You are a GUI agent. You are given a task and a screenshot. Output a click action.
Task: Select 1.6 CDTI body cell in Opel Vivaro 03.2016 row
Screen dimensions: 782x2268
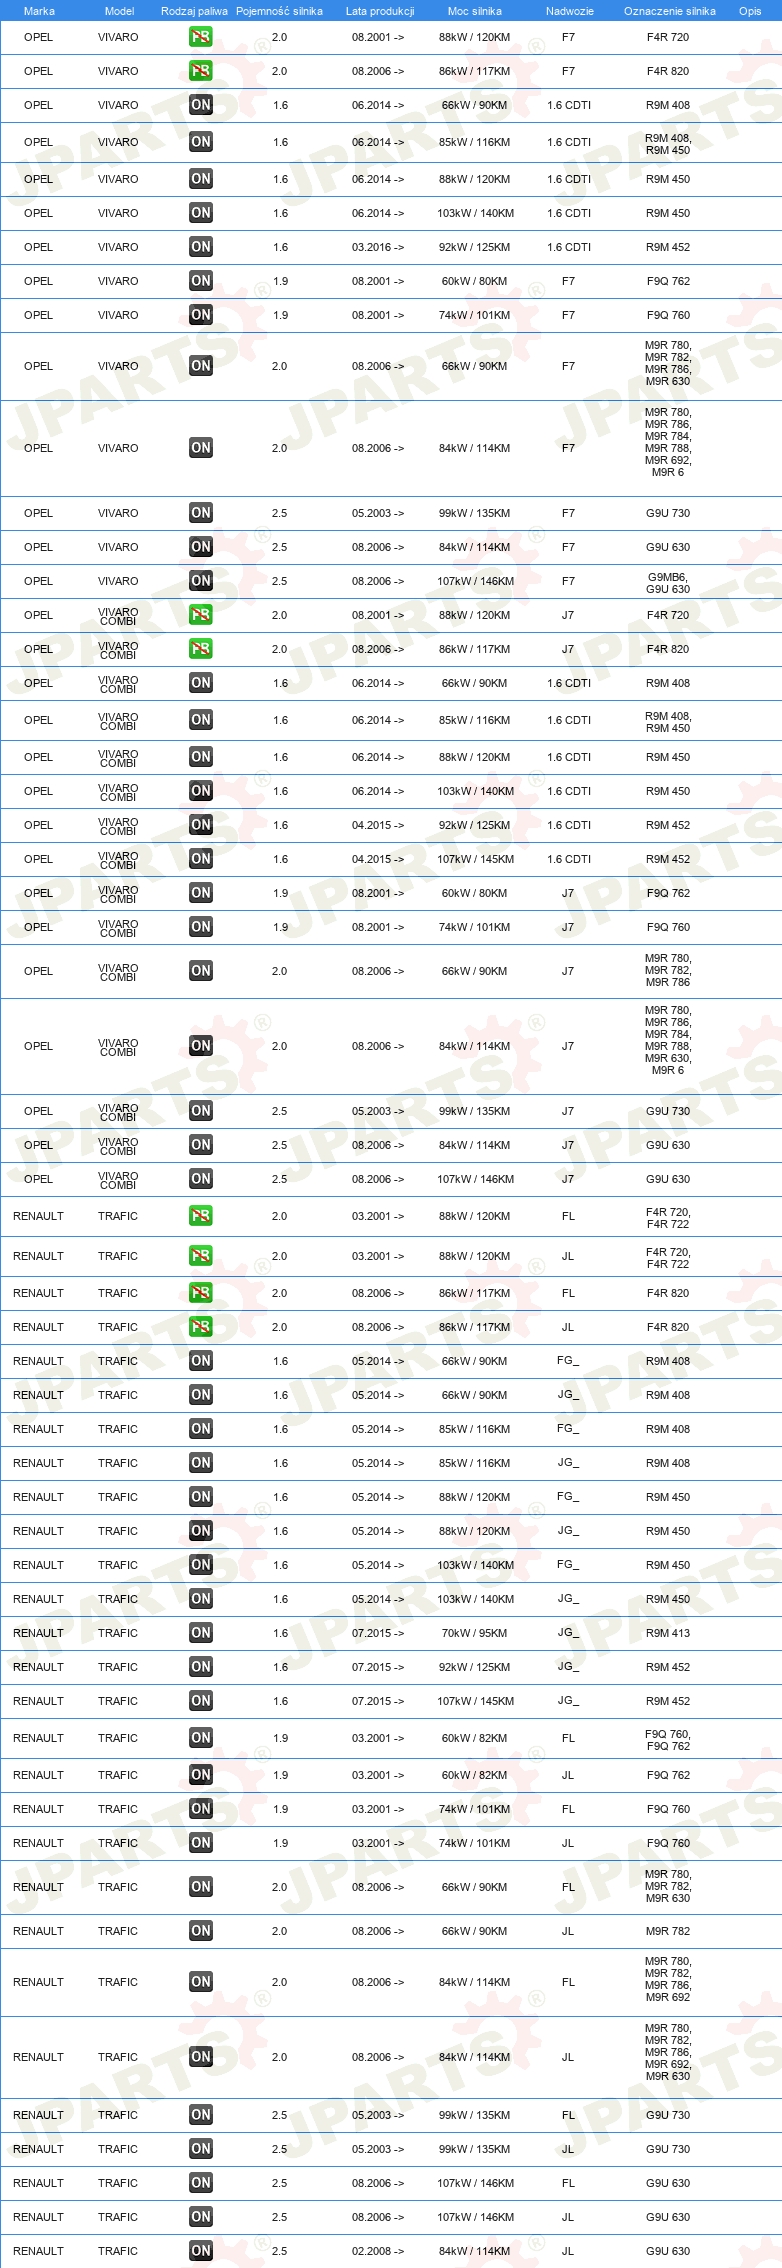[x=569, y=247]
